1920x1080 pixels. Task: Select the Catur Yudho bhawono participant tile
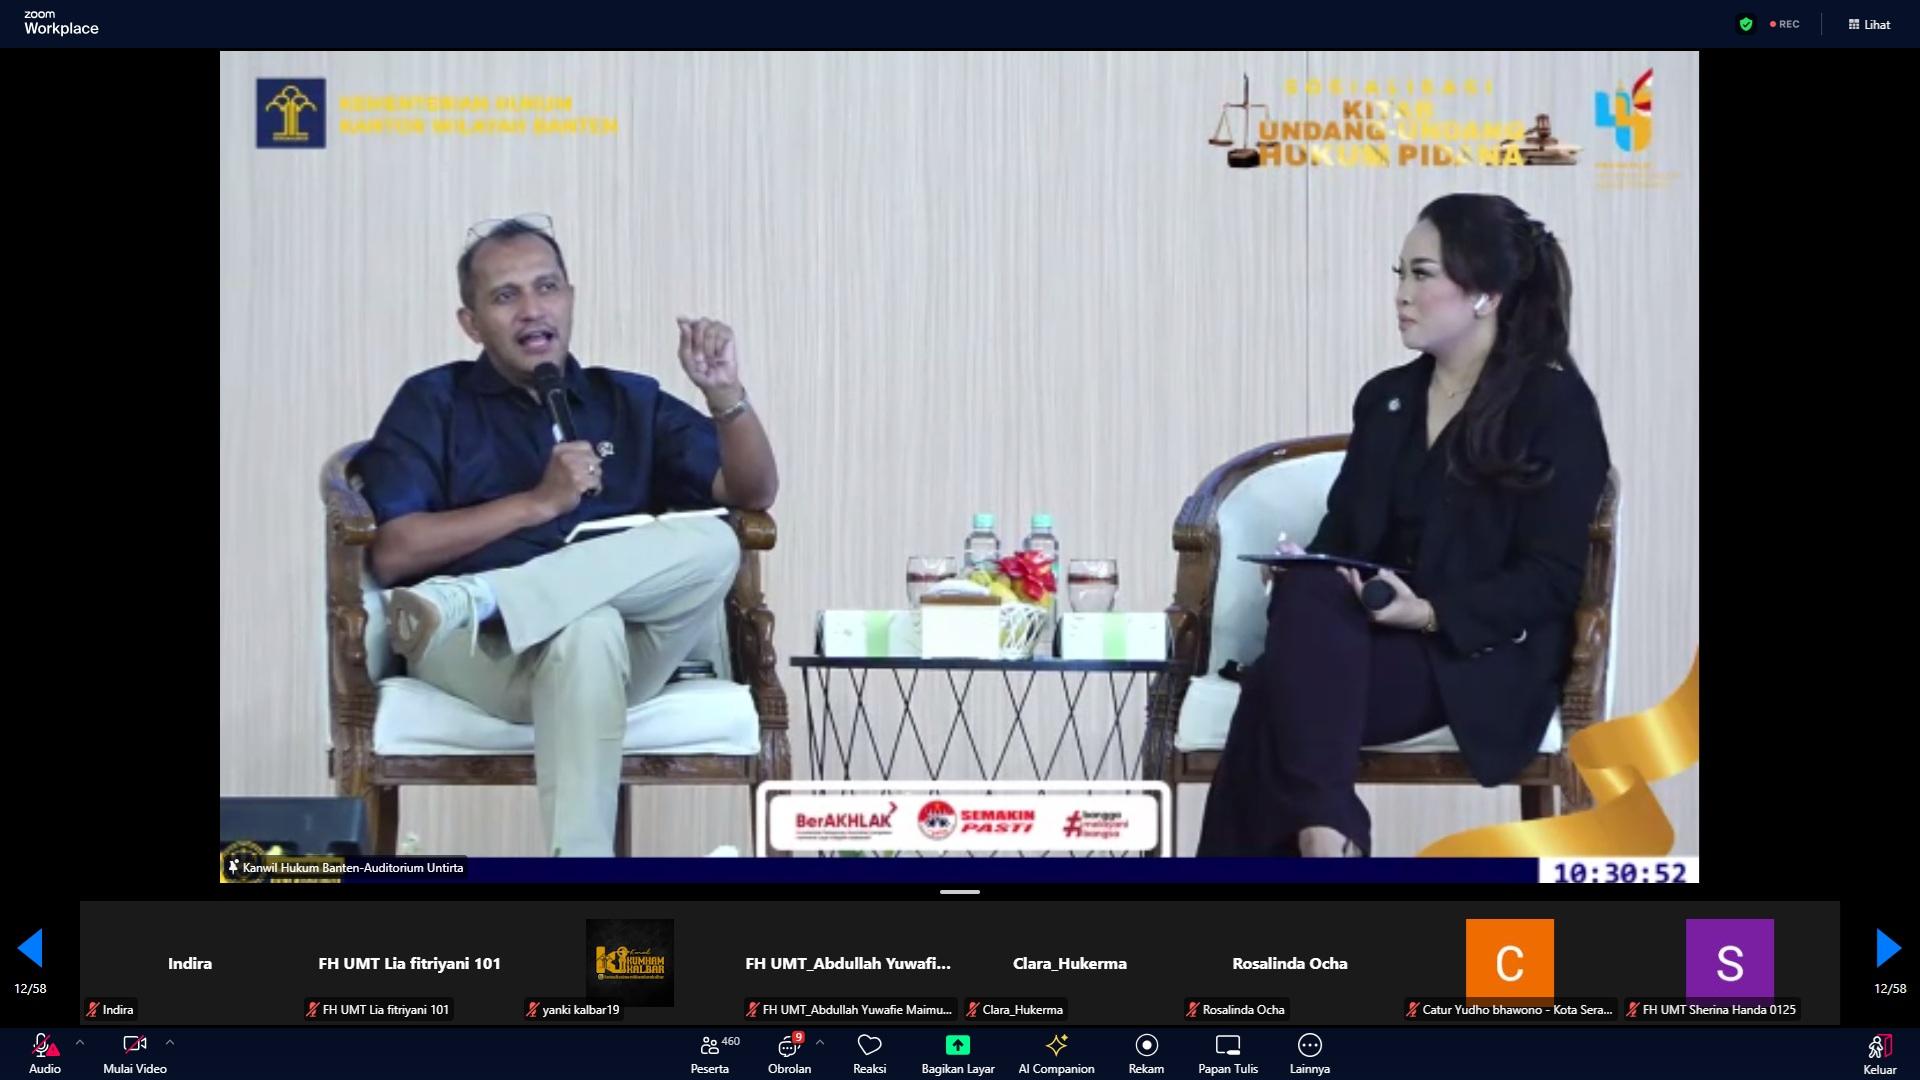[1509, 963]
